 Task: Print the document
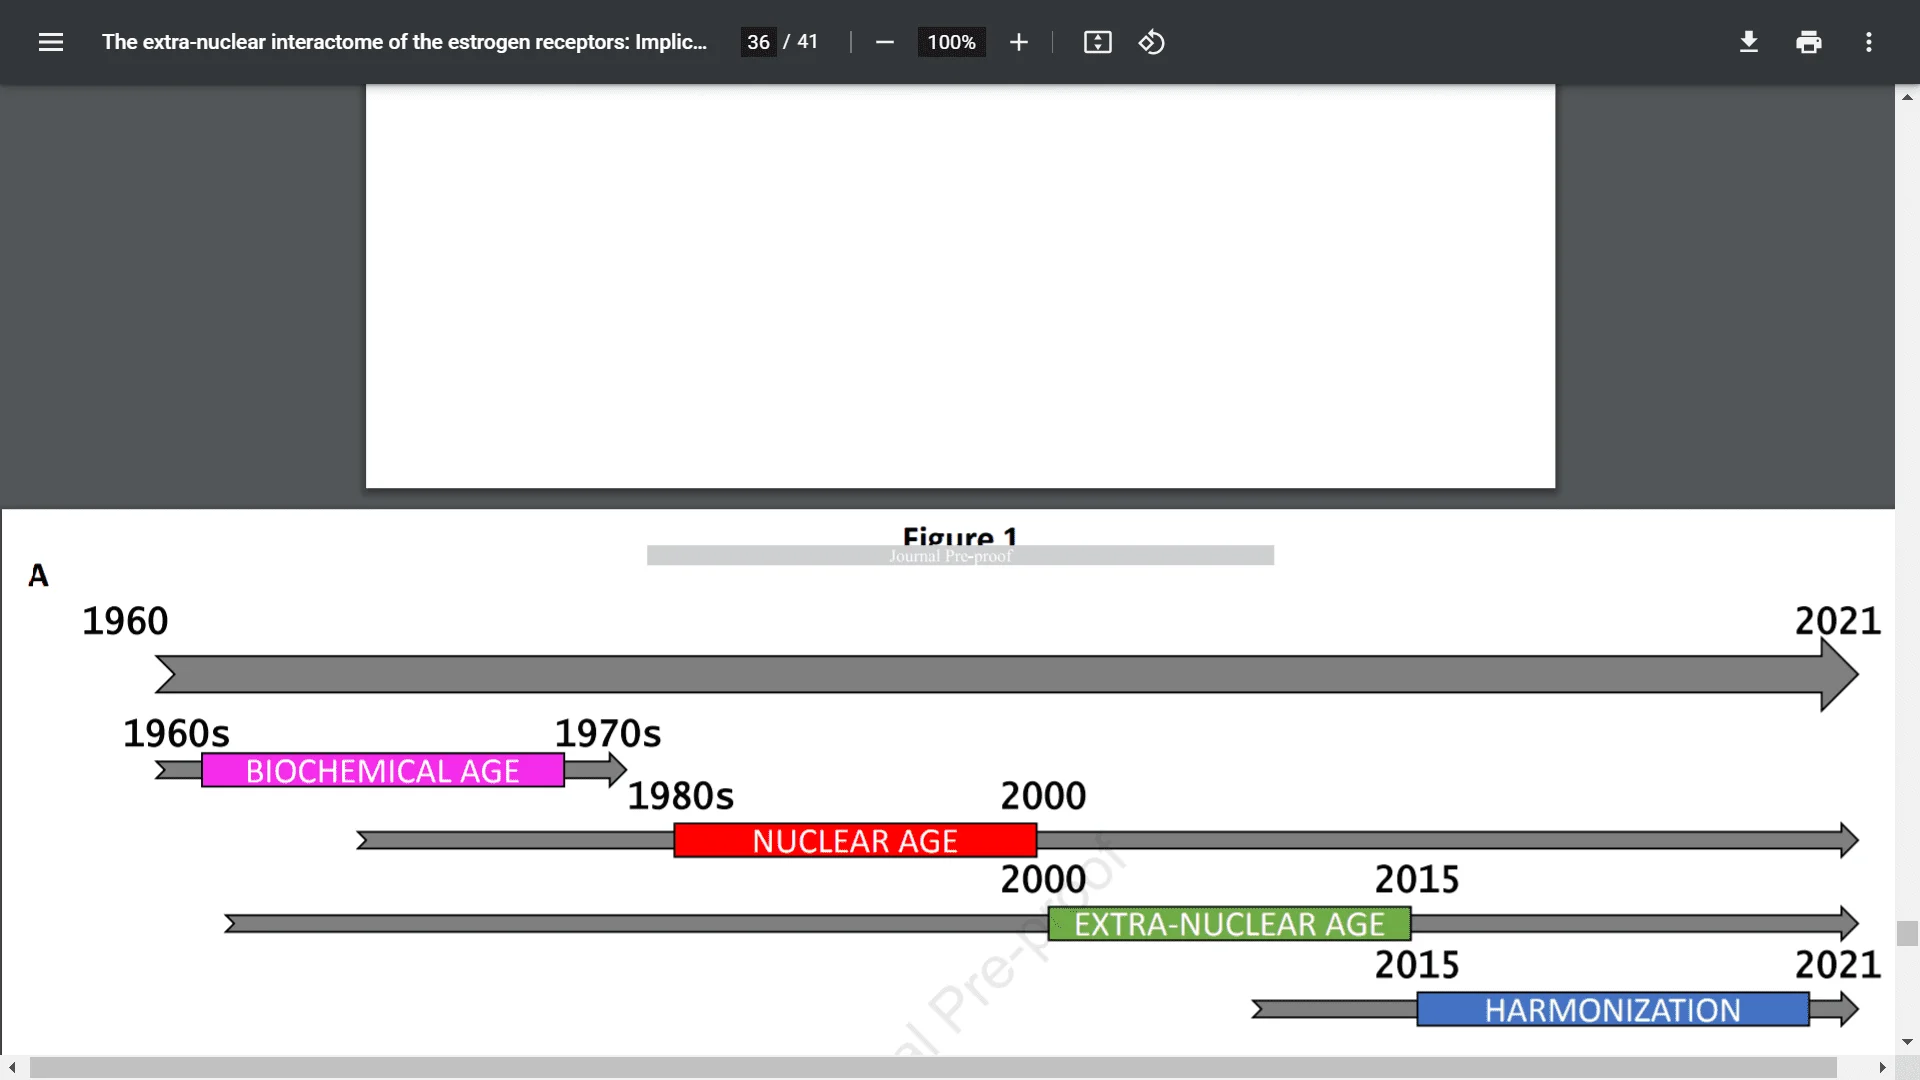tap(1808, 42)
